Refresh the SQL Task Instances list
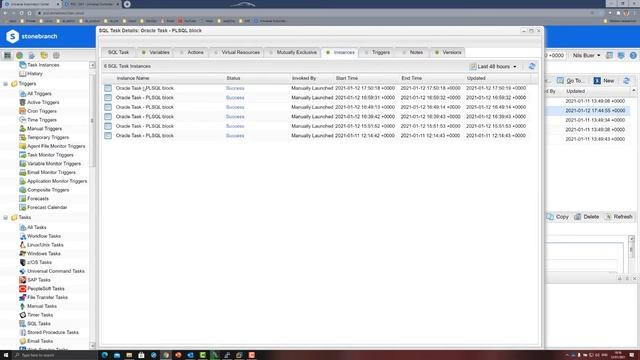 coord(532,67)
